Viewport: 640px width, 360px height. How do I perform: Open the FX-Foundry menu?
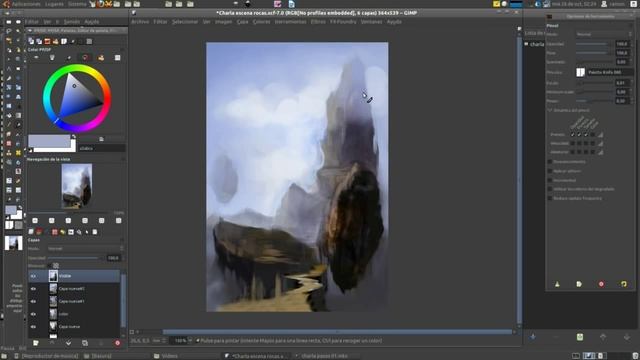(343, 22)
